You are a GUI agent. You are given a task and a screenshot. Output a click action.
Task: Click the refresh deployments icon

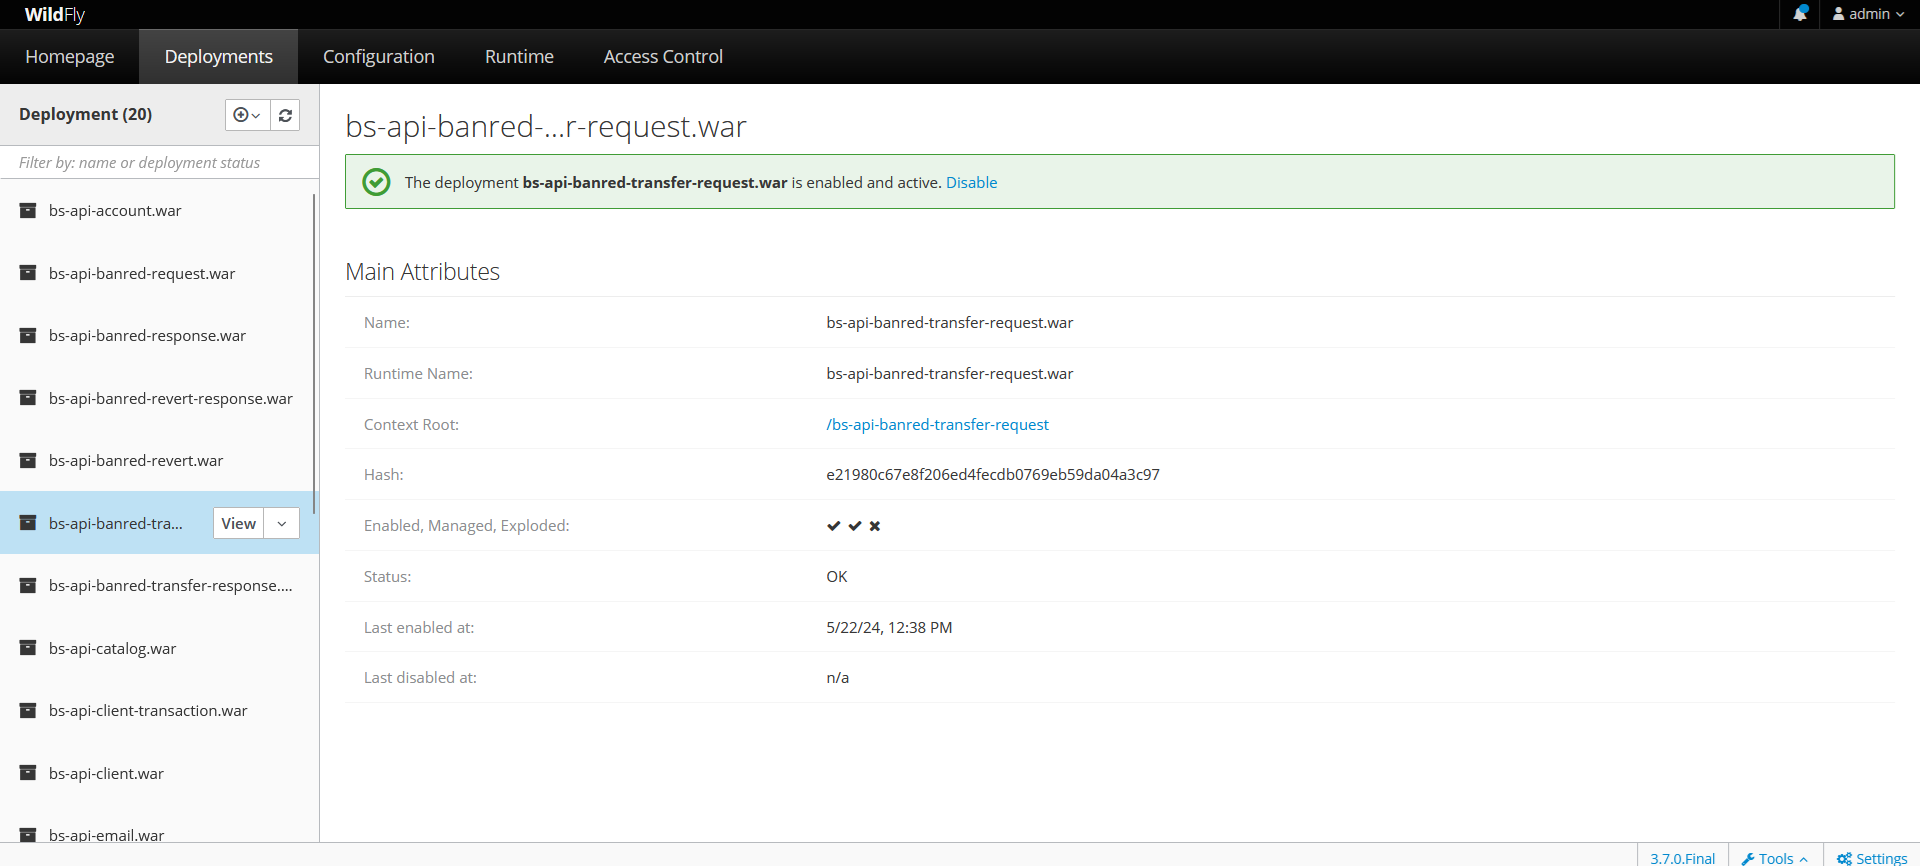point(285,115)
